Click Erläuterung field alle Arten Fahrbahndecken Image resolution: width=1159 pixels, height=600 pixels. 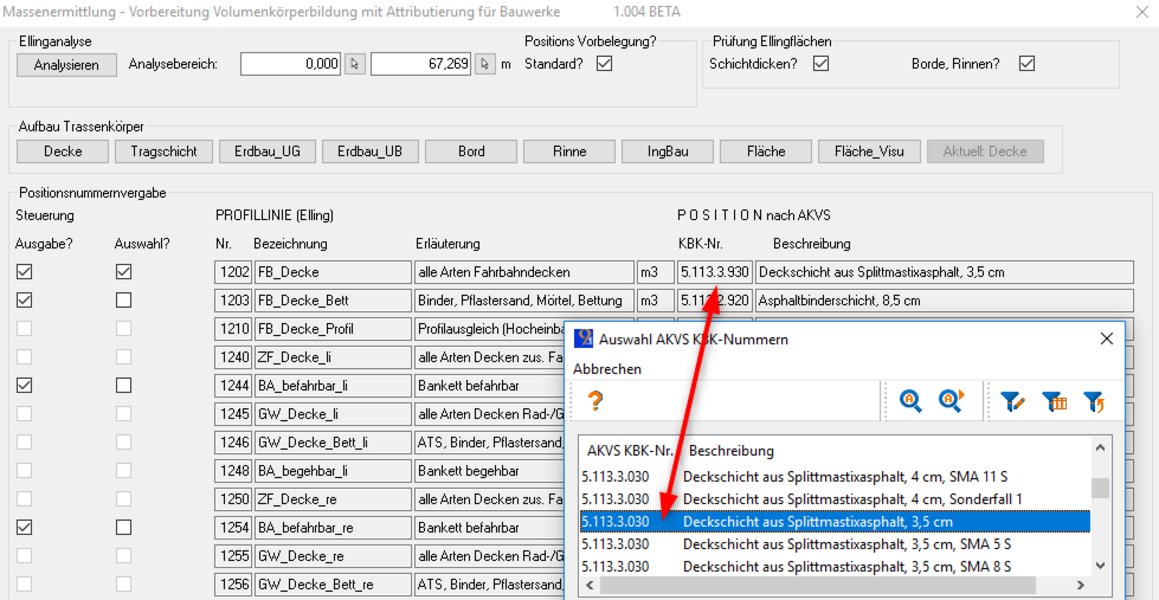tap(524, 272)
